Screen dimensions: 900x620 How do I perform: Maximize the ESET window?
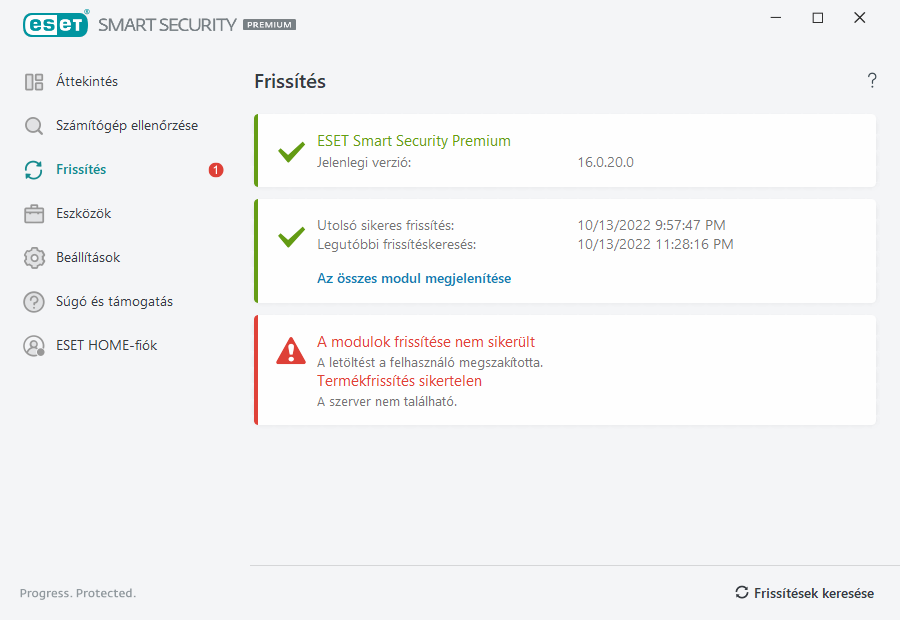818,18
